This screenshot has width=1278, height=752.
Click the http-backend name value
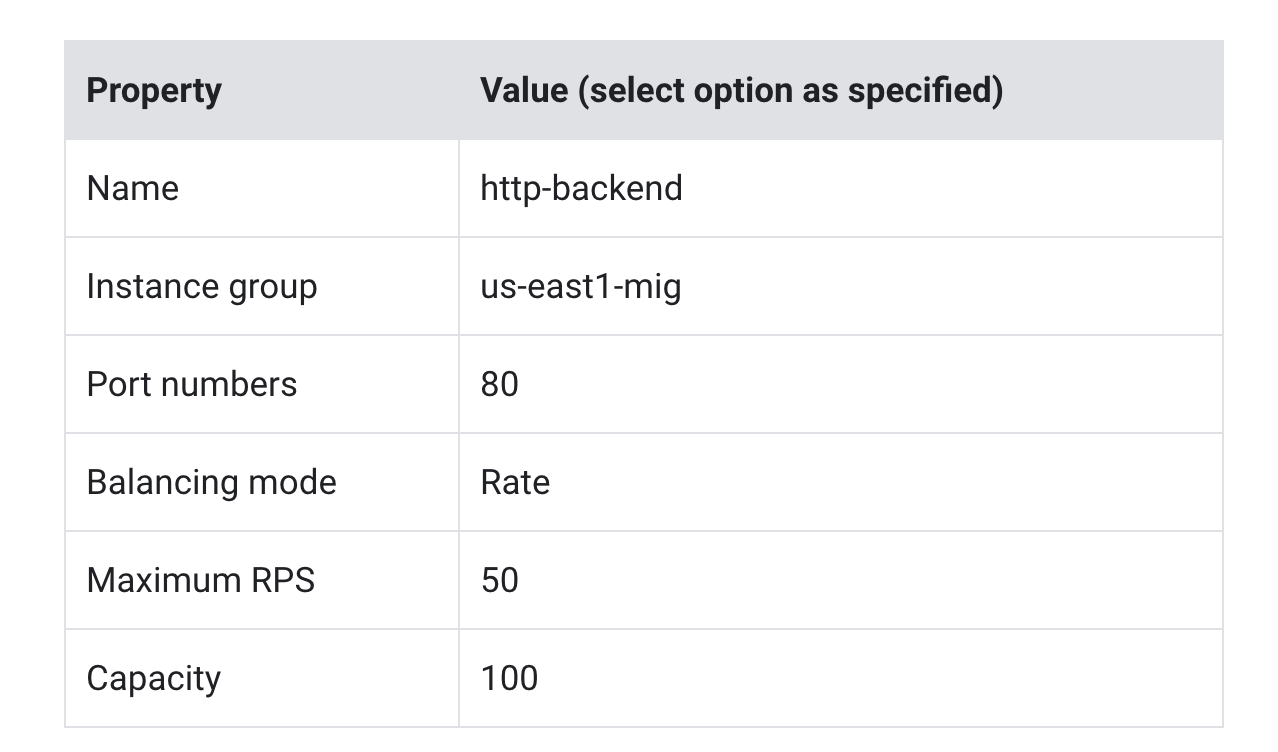(581, 188)
